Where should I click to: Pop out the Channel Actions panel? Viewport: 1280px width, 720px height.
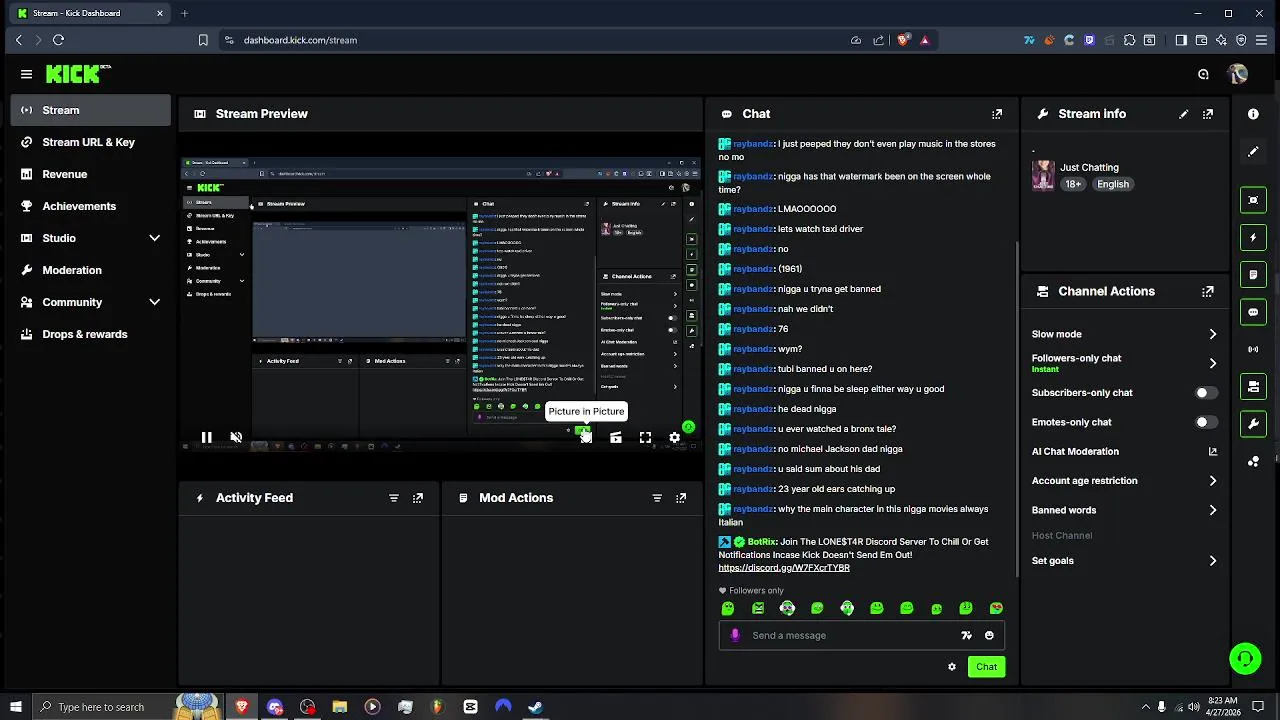[1208, 291]
